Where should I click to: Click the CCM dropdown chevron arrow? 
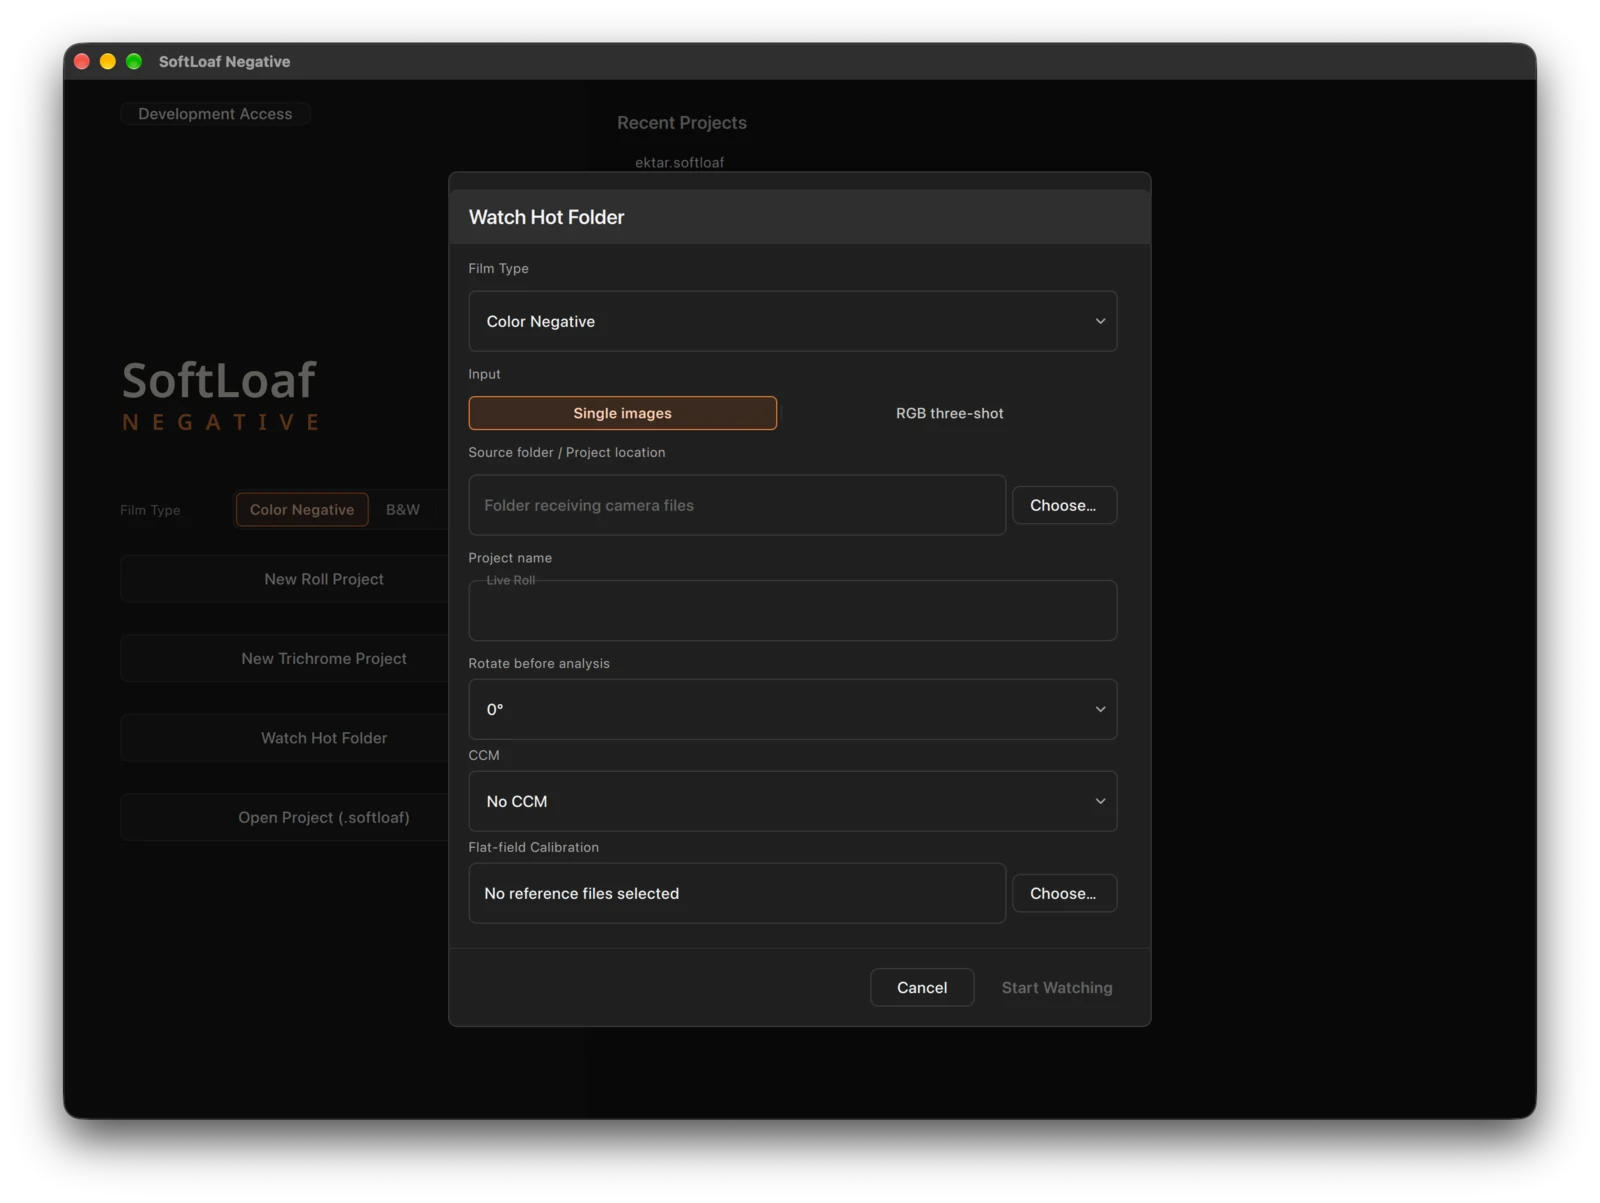click(1100, 801)
